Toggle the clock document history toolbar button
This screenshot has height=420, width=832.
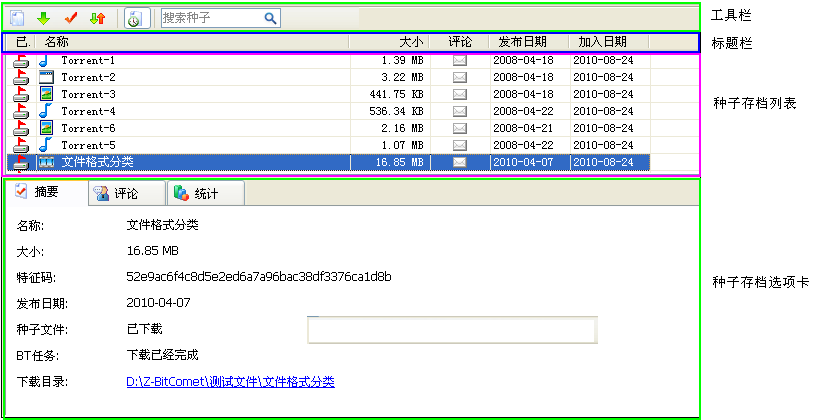pyautogui.click(x=137, y=19)
